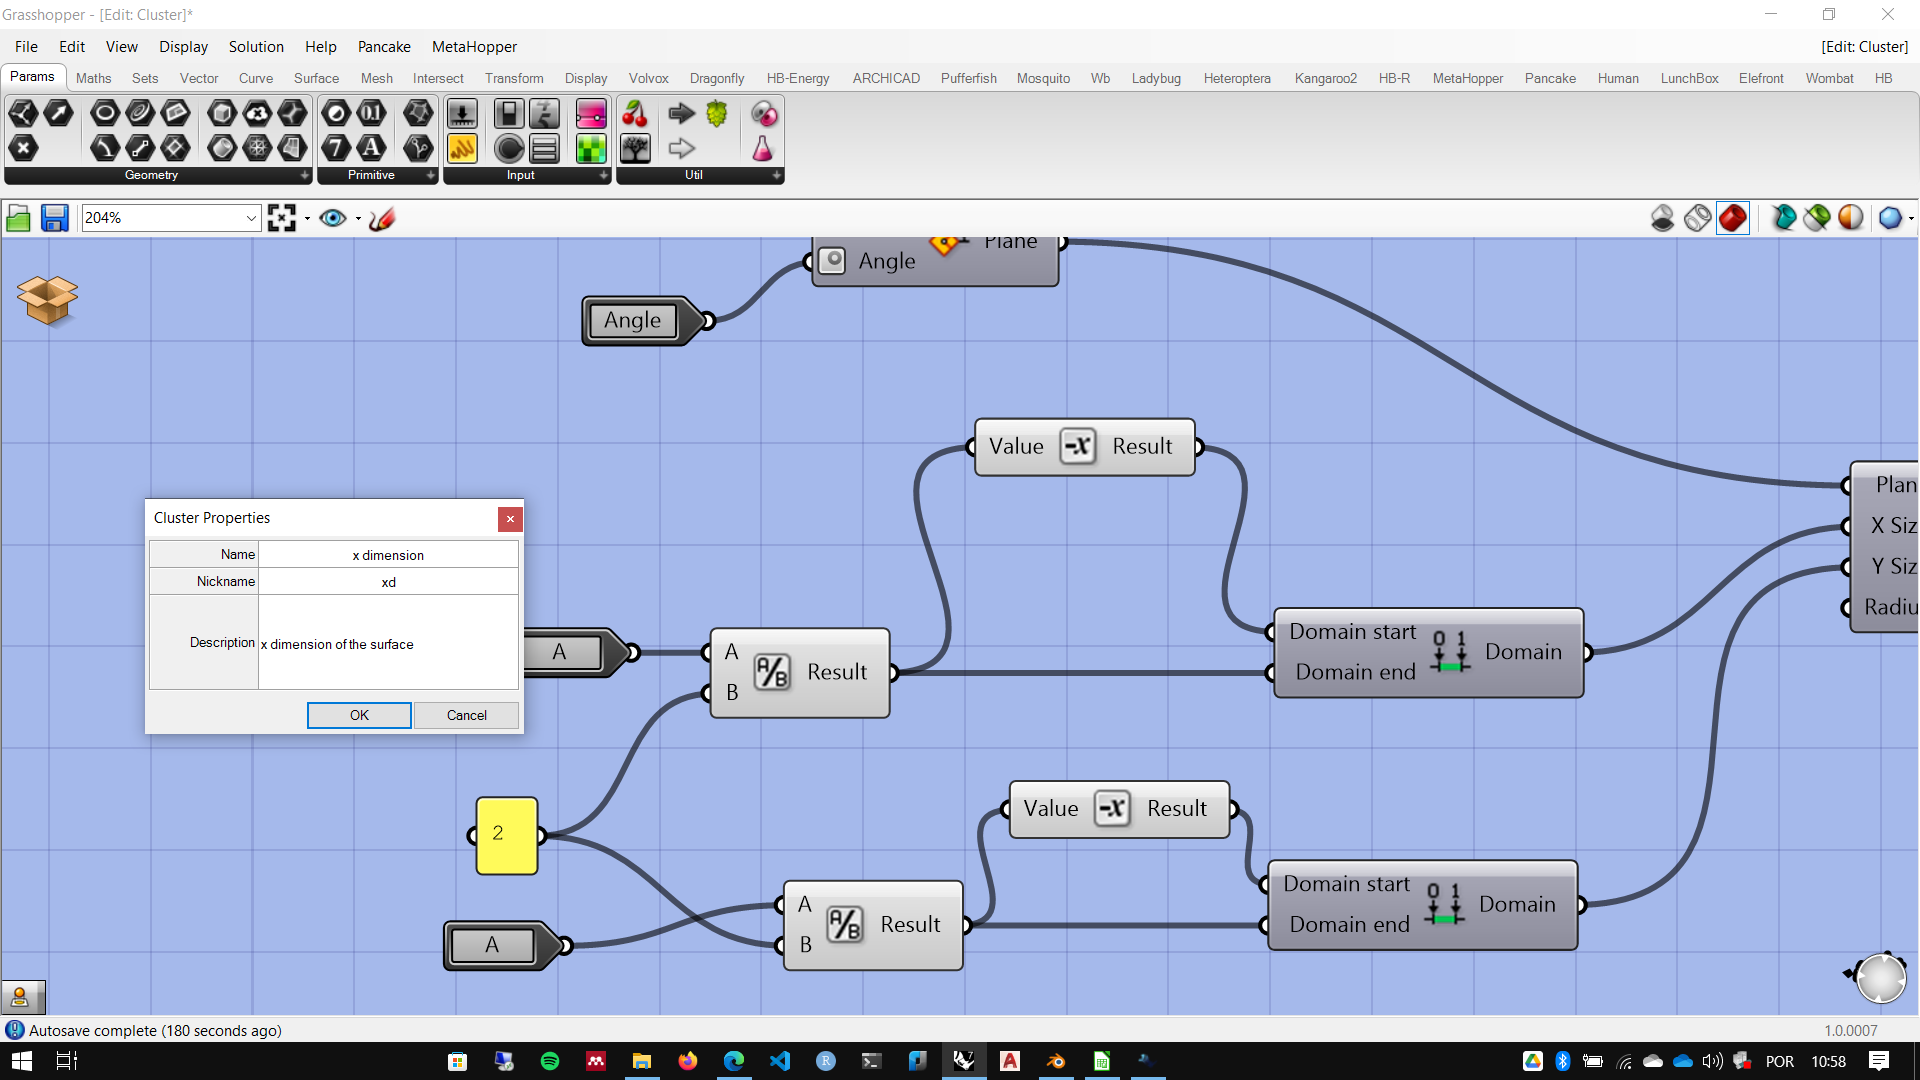Open Visual Studio Code from taskbar
1920x1080 pixels.
pos(780,1061)
